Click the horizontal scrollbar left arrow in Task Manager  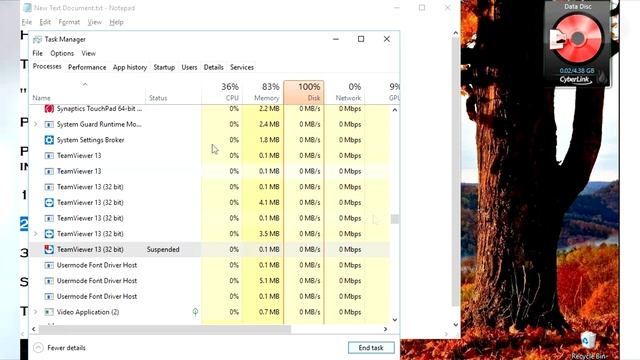[x=34, y=329]
